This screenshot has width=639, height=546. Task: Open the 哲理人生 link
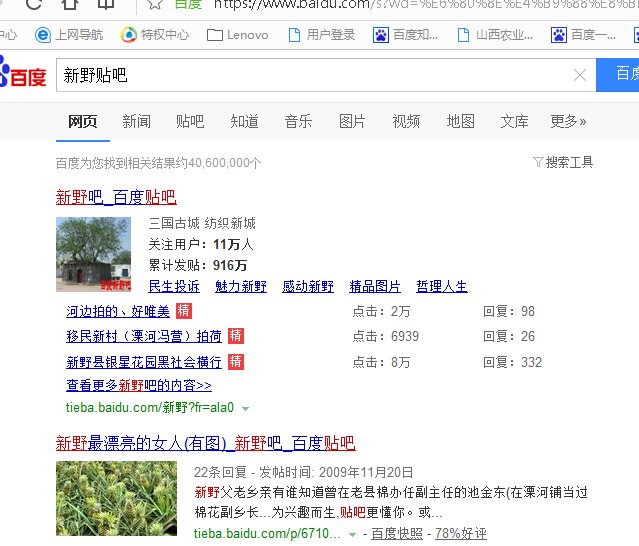click(x=442, y=286)
